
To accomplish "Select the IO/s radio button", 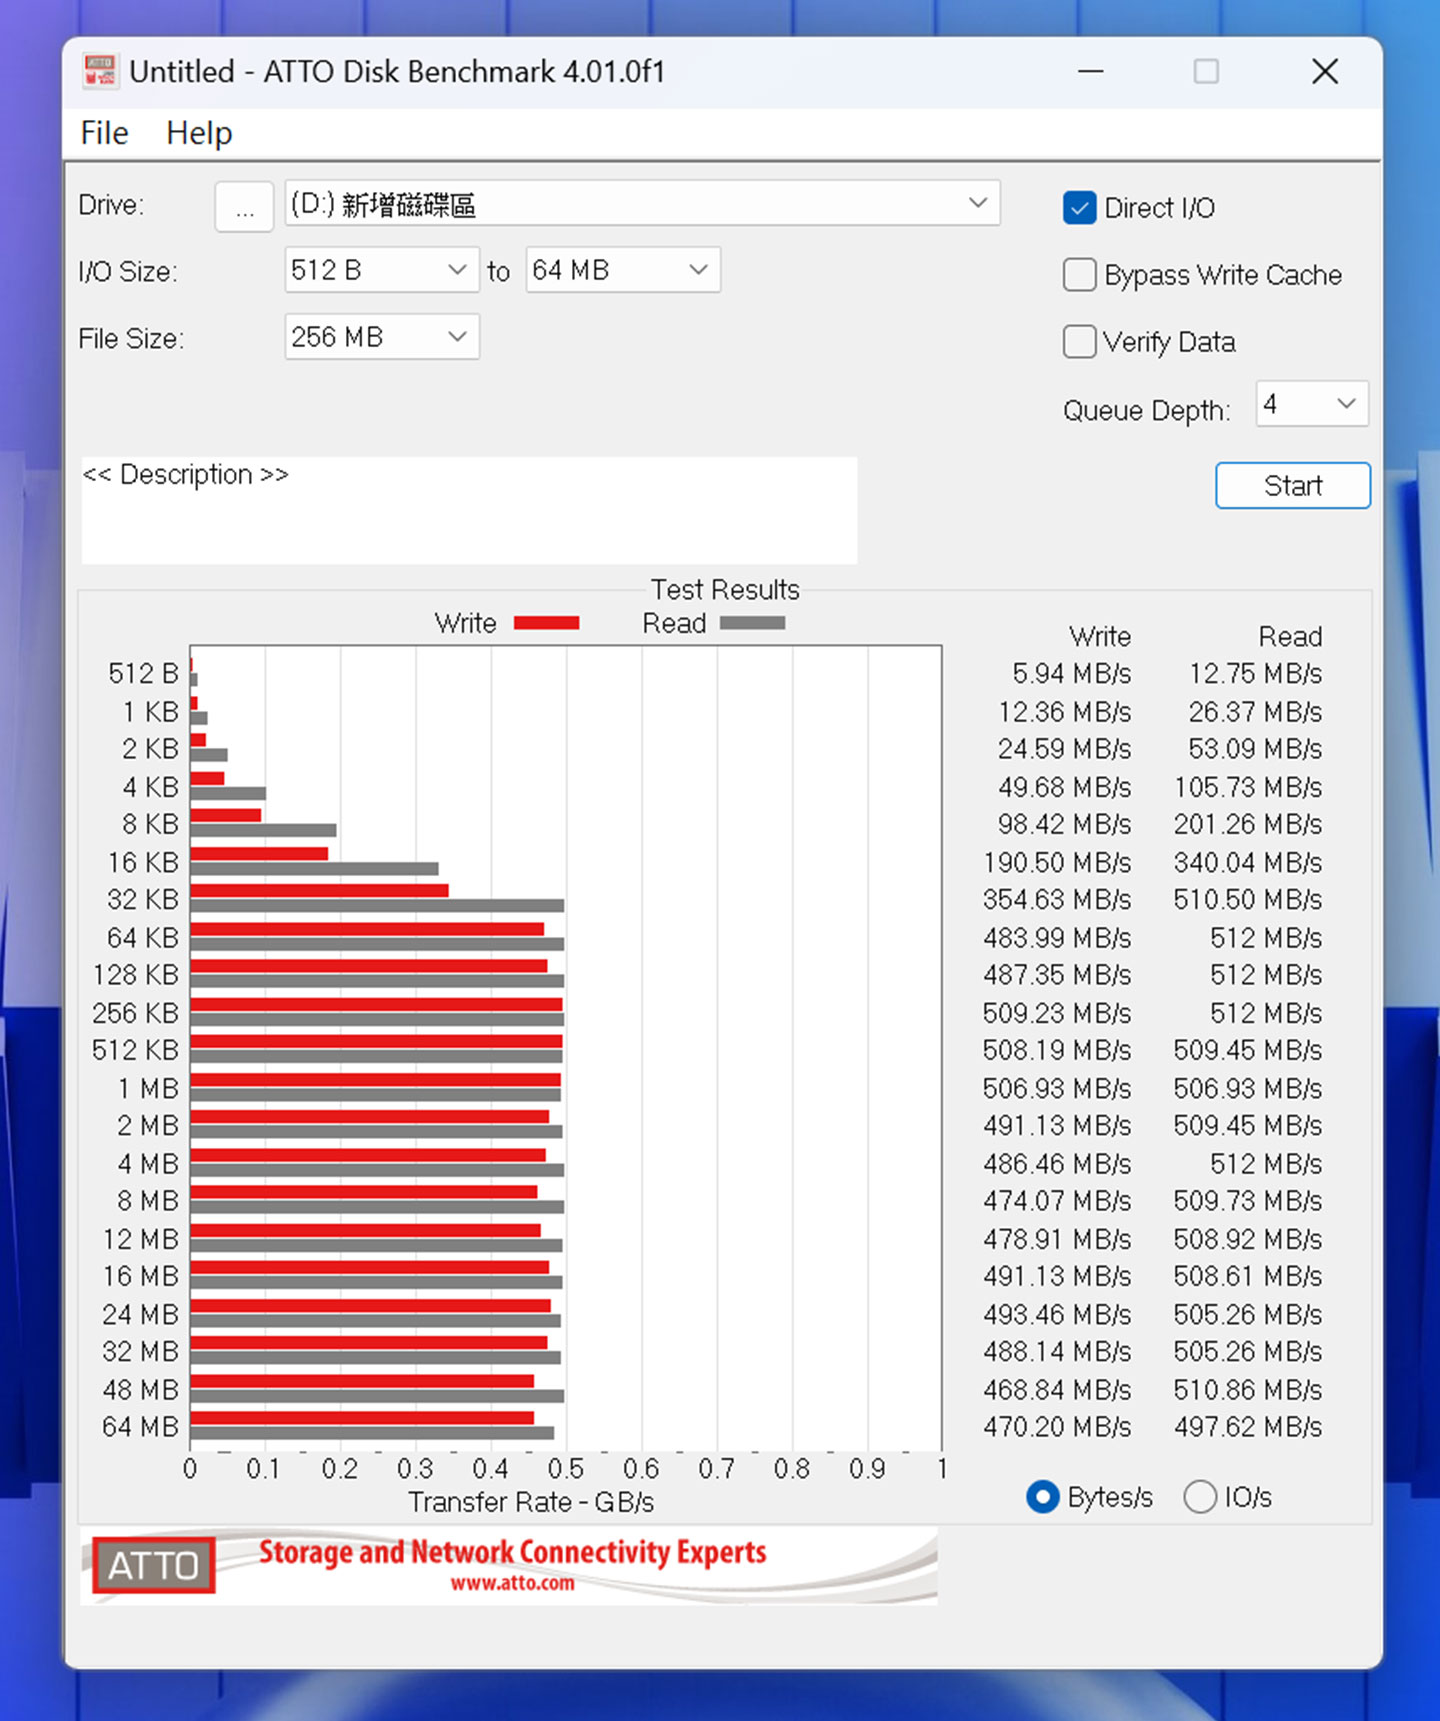I will [1200, 1497].
